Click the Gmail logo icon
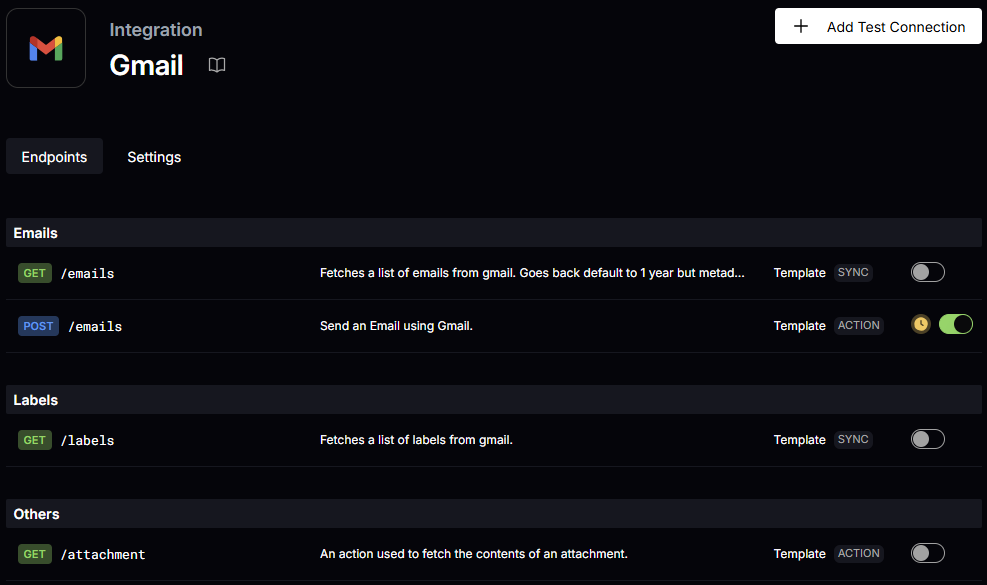 tap(46, 47)
